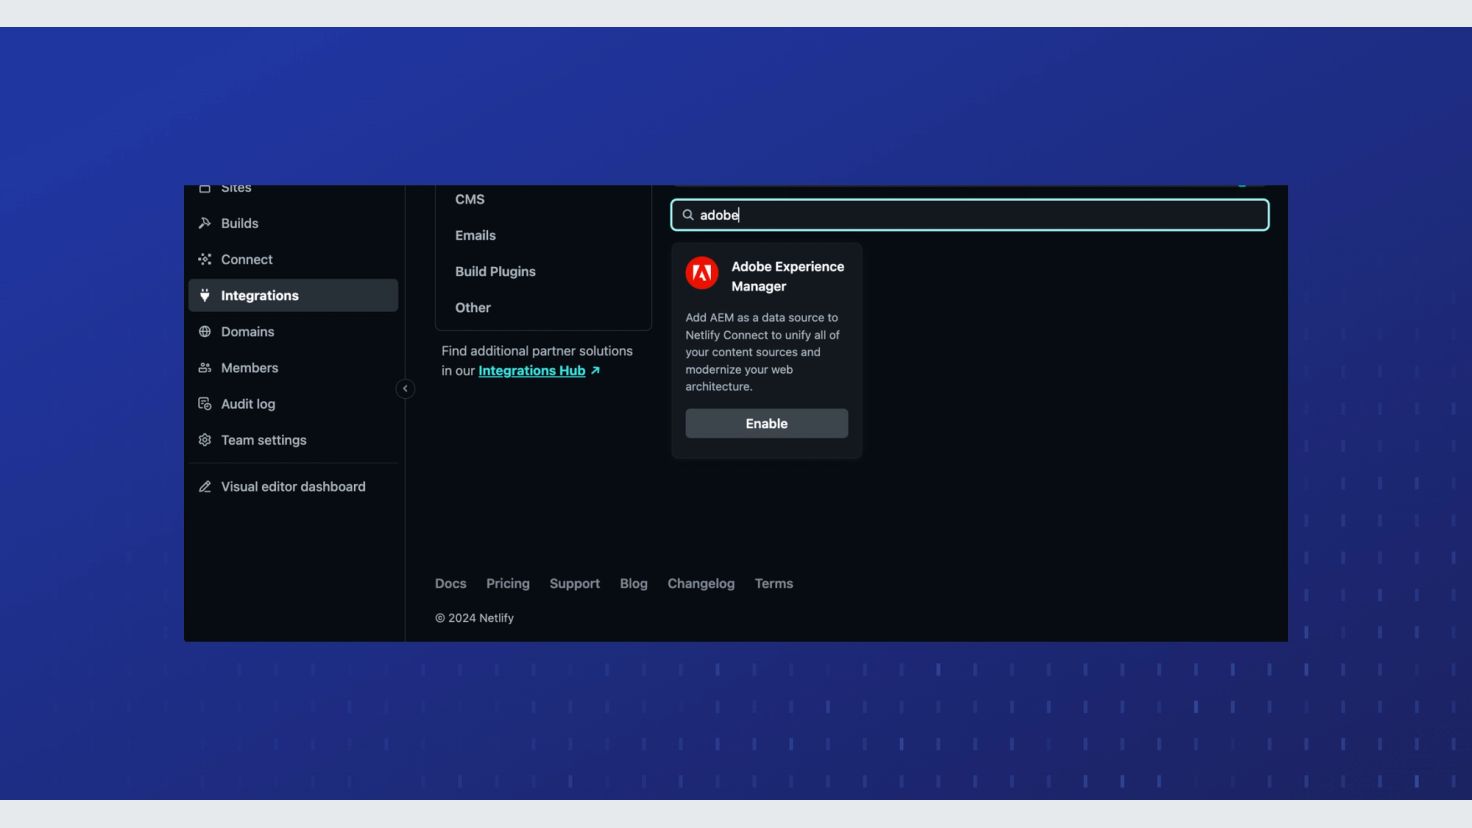The image size is (1472, 828).
Task: Filter integrations by Other category
Action: pyautogui.click(x=473, y=307)
